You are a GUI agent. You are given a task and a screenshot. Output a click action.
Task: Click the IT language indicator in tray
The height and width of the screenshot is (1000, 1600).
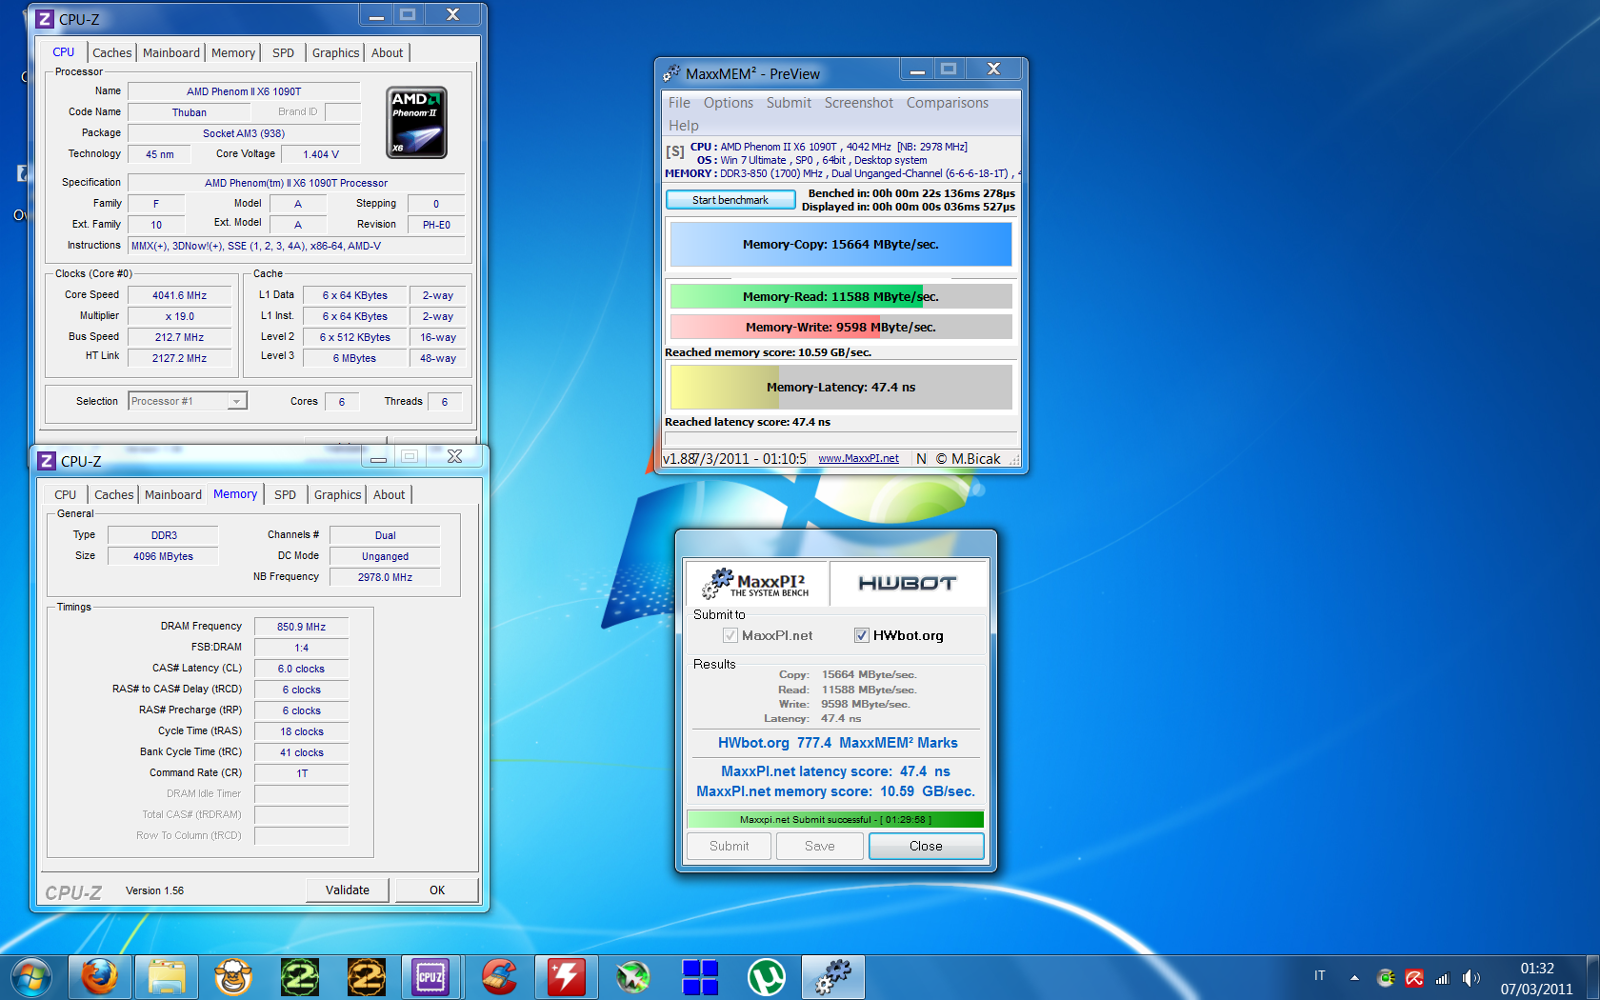(x=1320, y=976)
